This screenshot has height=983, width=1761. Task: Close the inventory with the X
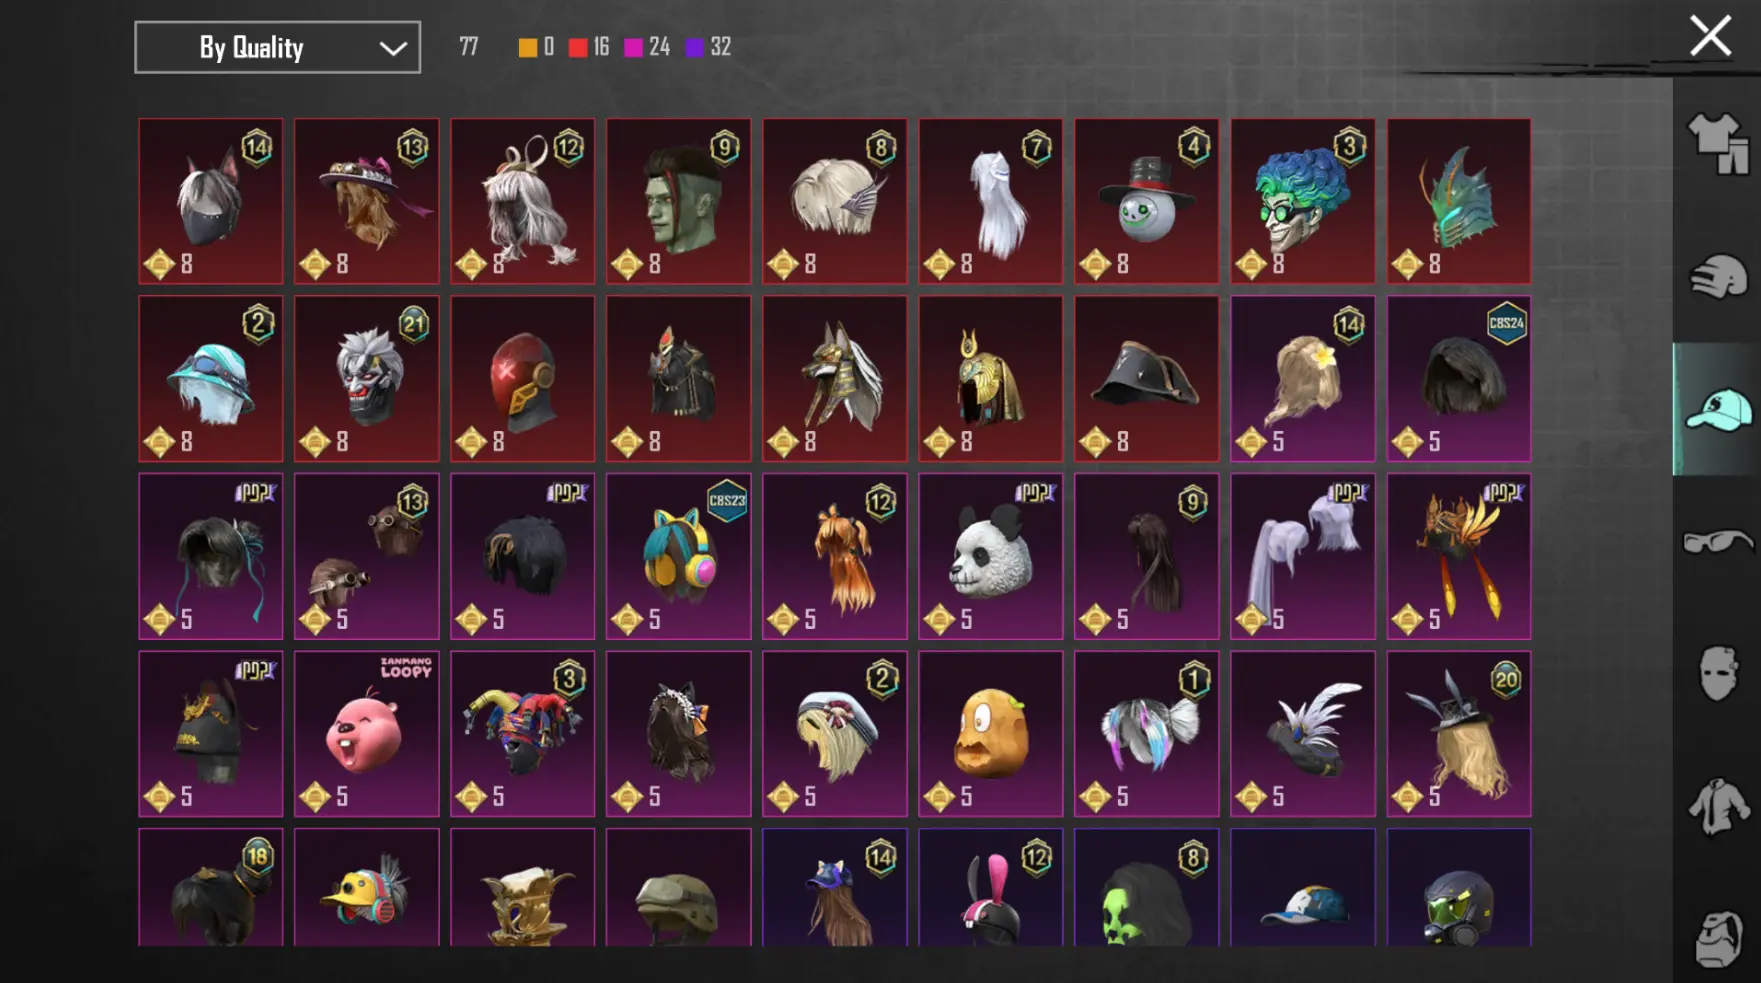click(1710, 36)
